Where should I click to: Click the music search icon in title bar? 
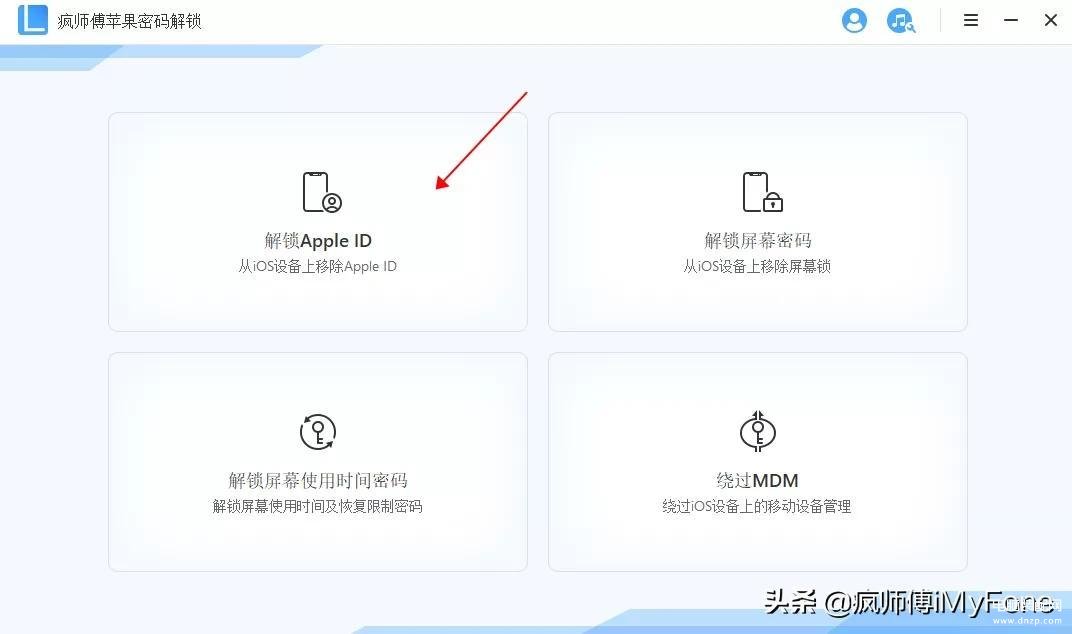900,21
